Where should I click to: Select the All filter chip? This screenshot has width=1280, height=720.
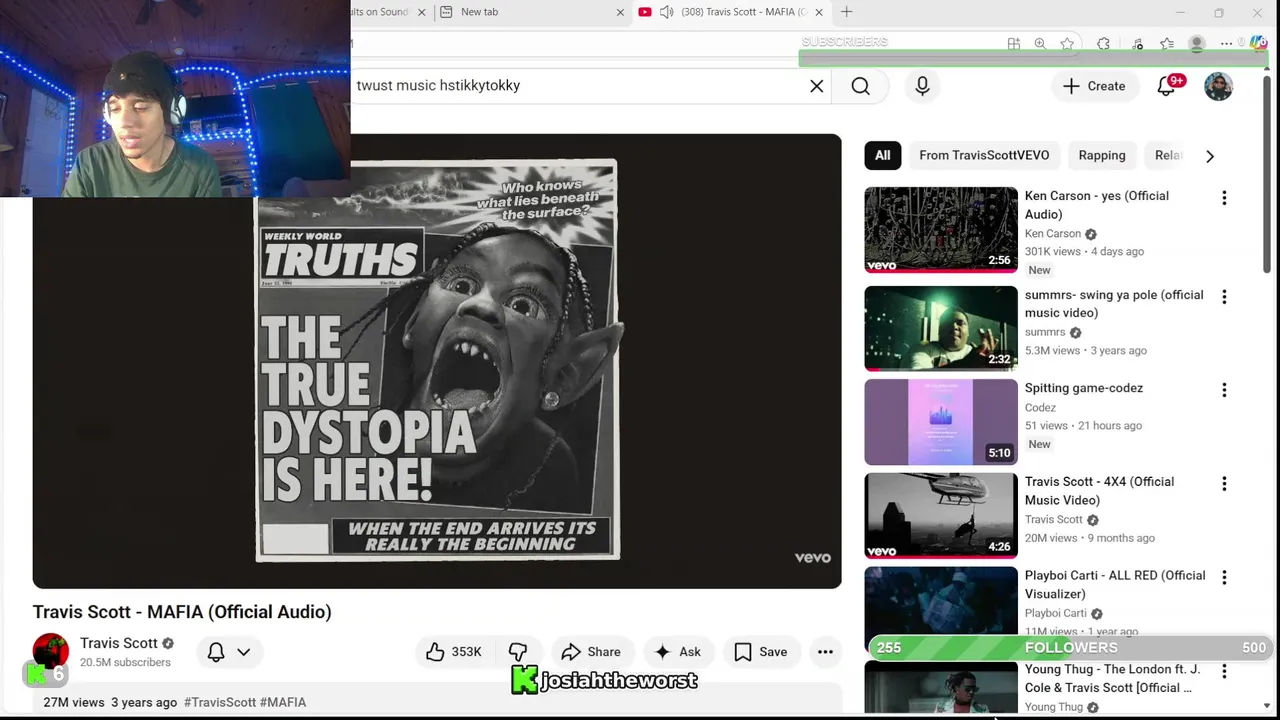[x=882, y=155]
